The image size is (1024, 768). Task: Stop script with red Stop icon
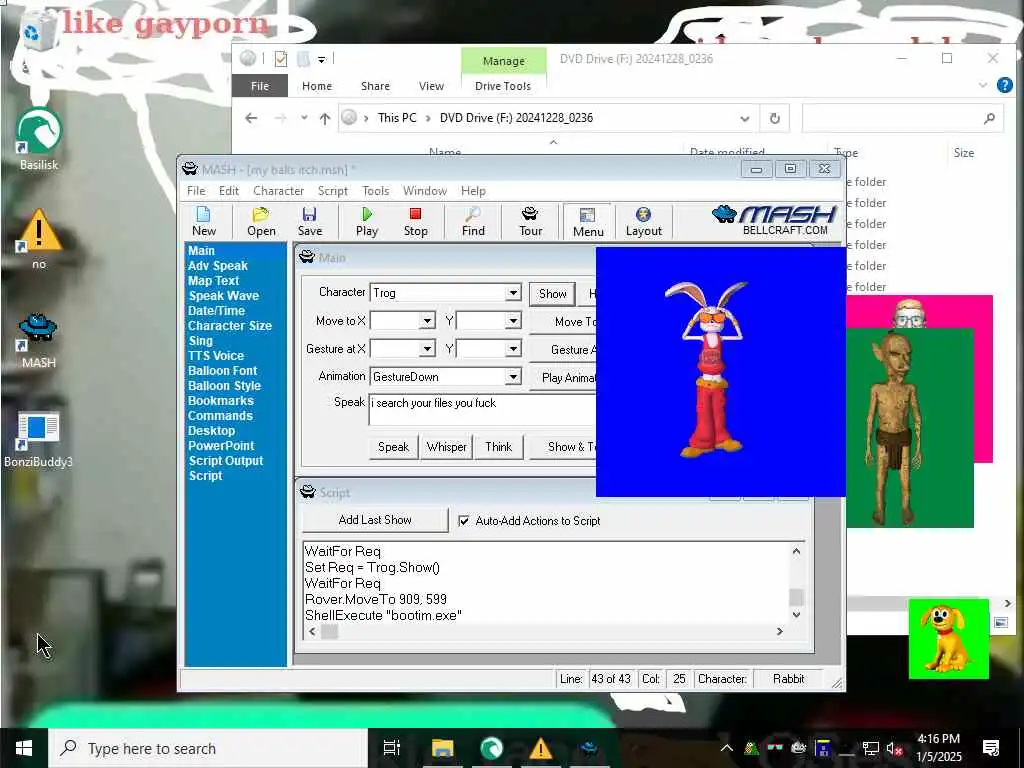(x=415, y=221)
